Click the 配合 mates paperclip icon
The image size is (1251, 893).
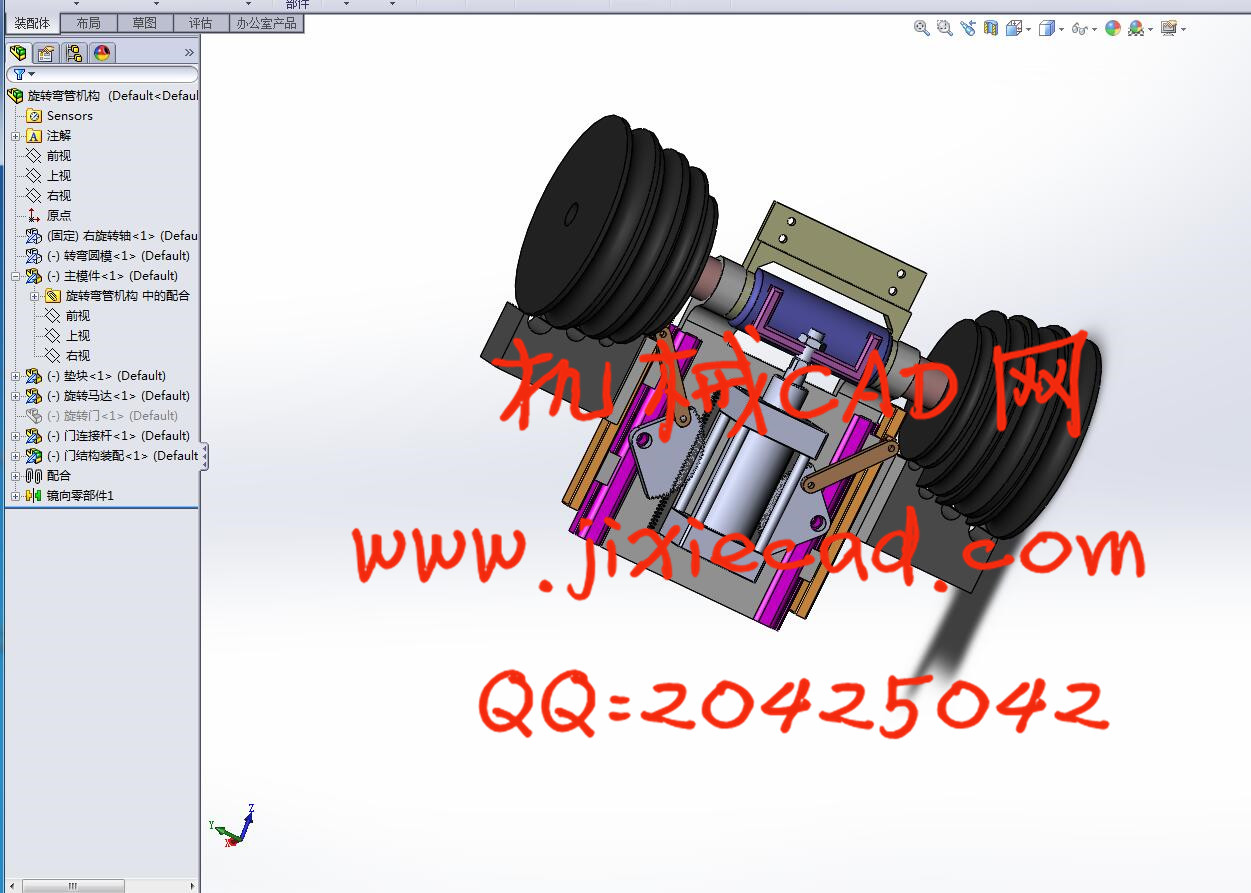tap(34, 476)
